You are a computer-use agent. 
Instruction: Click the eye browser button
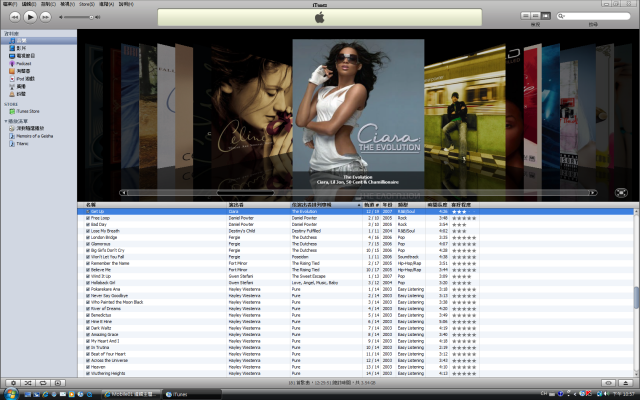608,383
